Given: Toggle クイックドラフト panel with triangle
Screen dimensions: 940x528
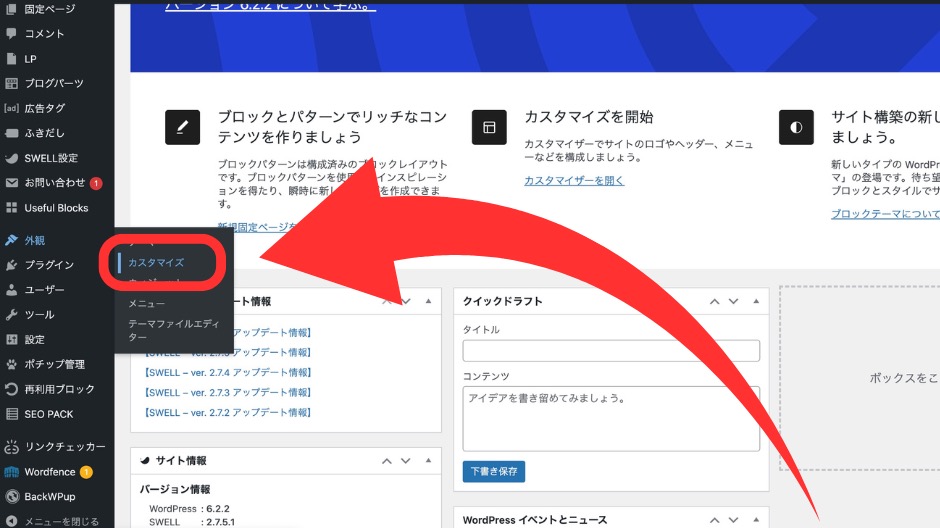Looking at the screenshot, I should click(756, 301).
